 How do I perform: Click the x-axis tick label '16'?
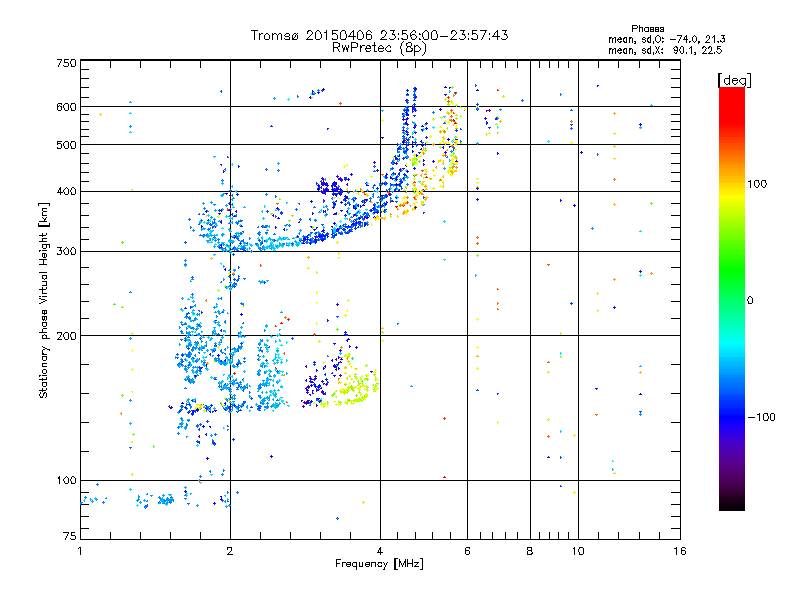680,551
